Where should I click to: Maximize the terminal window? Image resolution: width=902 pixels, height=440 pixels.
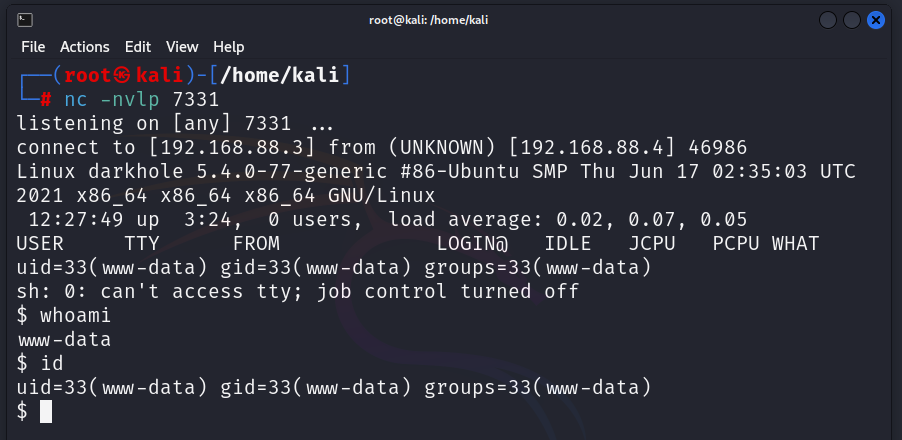pyautogui.click(x=852, y=20)
